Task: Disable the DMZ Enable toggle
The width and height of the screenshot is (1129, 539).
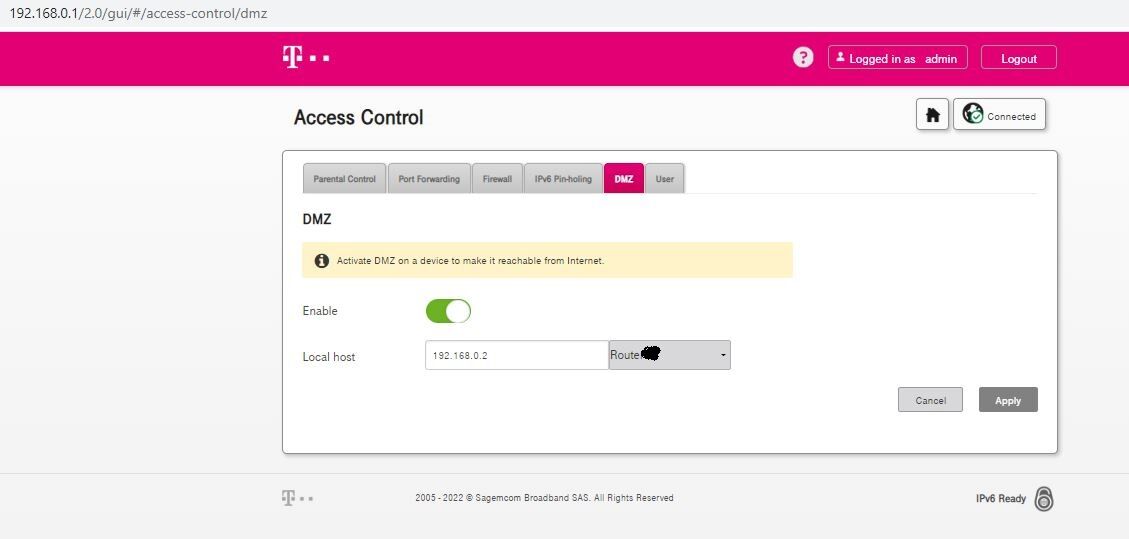Action: click(x=448, y=311)
